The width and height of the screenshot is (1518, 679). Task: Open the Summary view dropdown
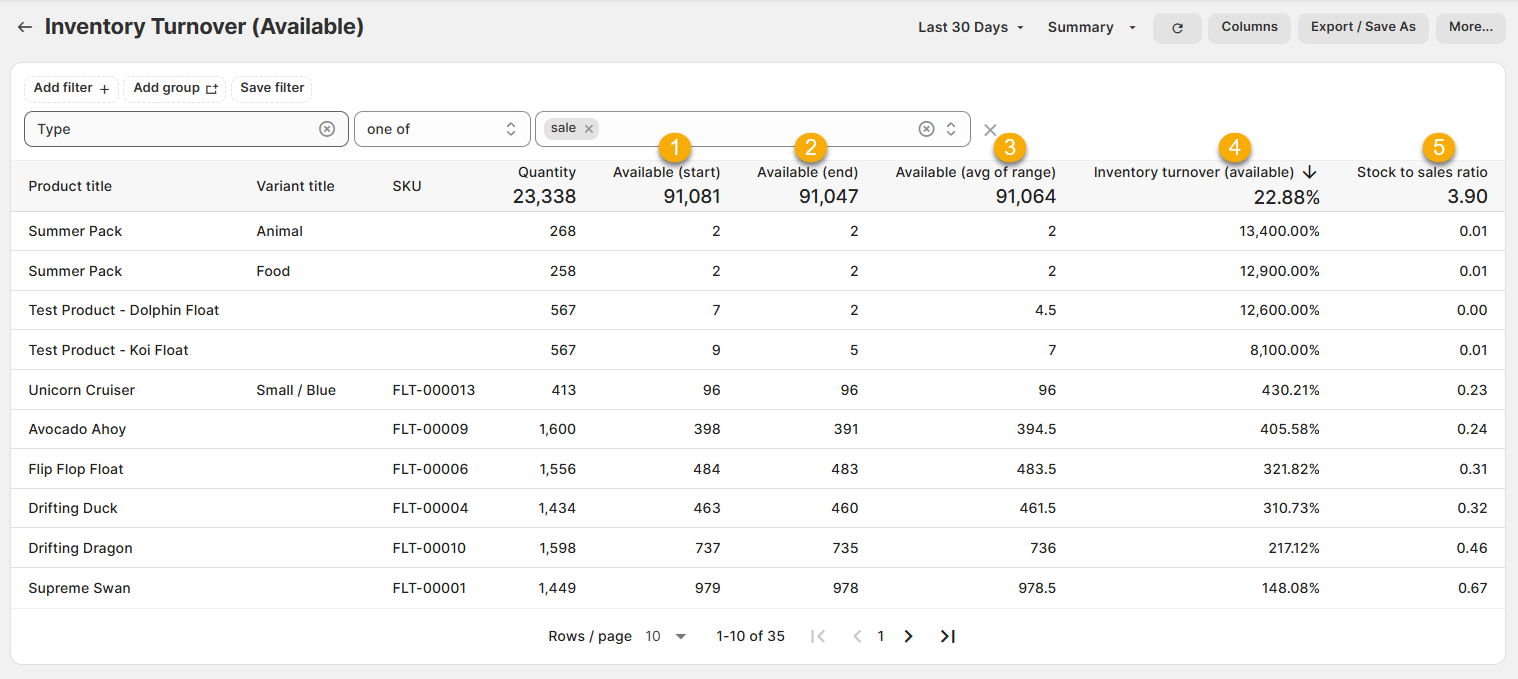coord(1092,27)
